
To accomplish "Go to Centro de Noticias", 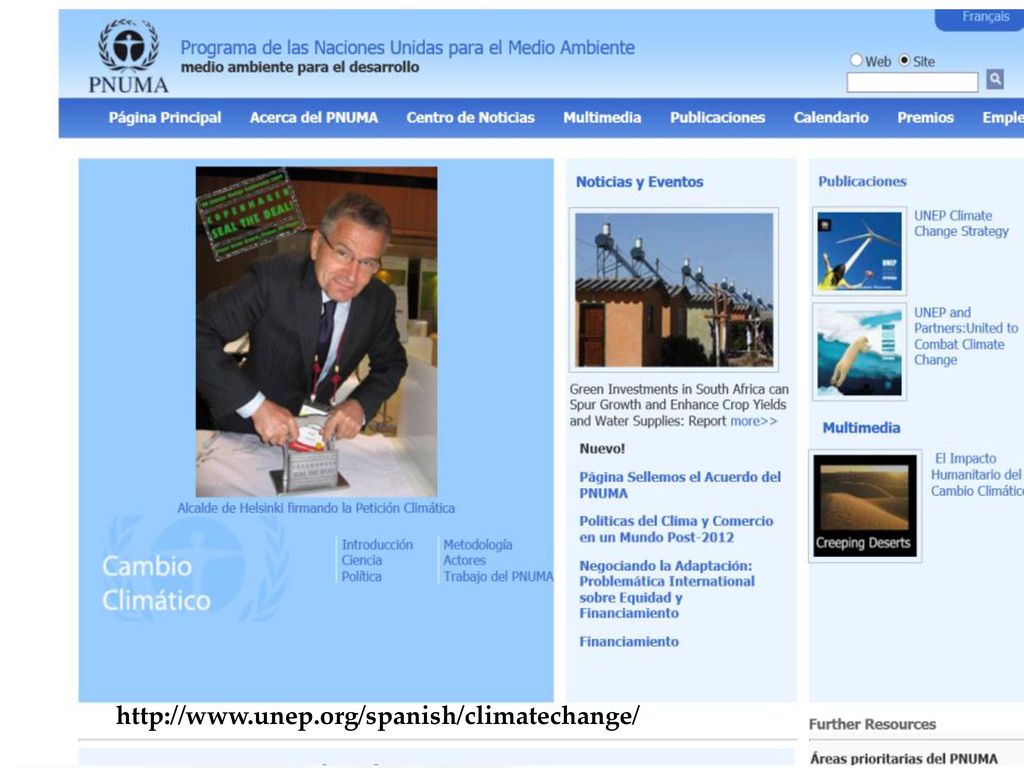I will tap(470, 118).
